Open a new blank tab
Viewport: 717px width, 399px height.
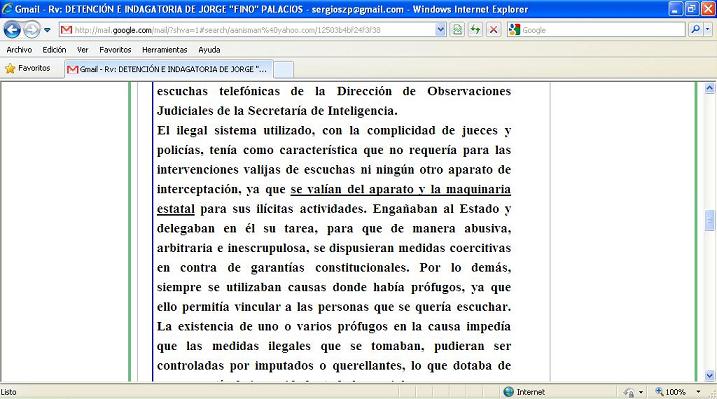(x=284, y=70)
